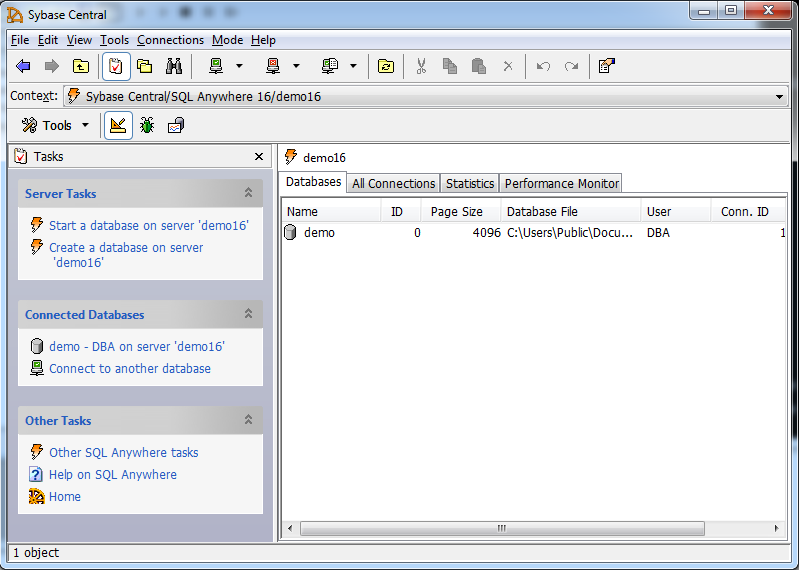The image size is (799, 570).
Task: Open the Mode menu
Action: [227, 40]
